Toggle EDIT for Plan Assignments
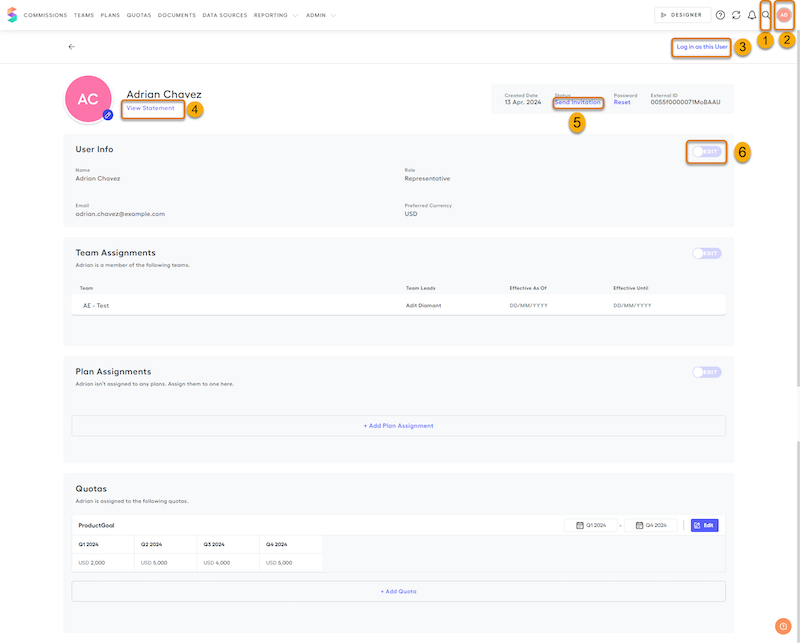 705,371
